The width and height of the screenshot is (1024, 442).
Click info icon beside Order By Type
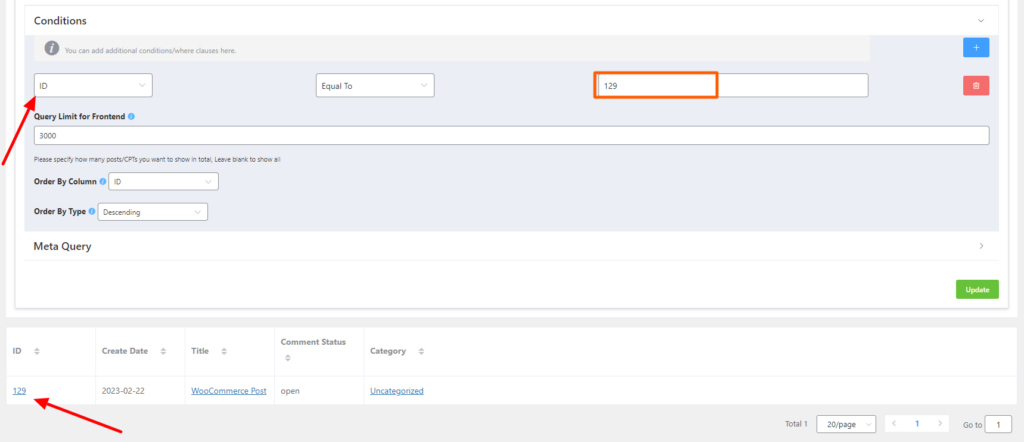tap(93, 212)
